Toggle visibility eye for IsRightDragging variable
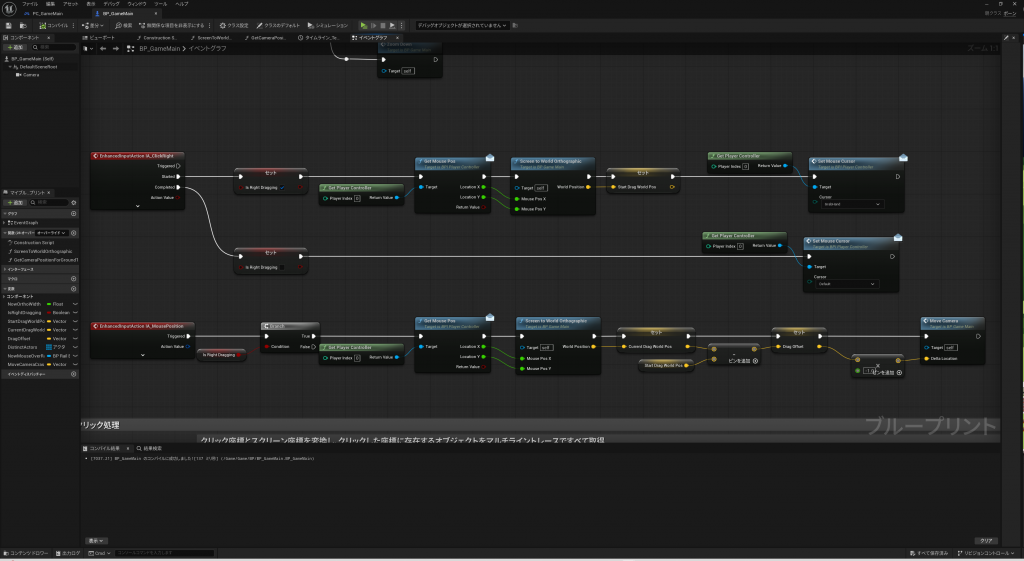 coord(75,313)
